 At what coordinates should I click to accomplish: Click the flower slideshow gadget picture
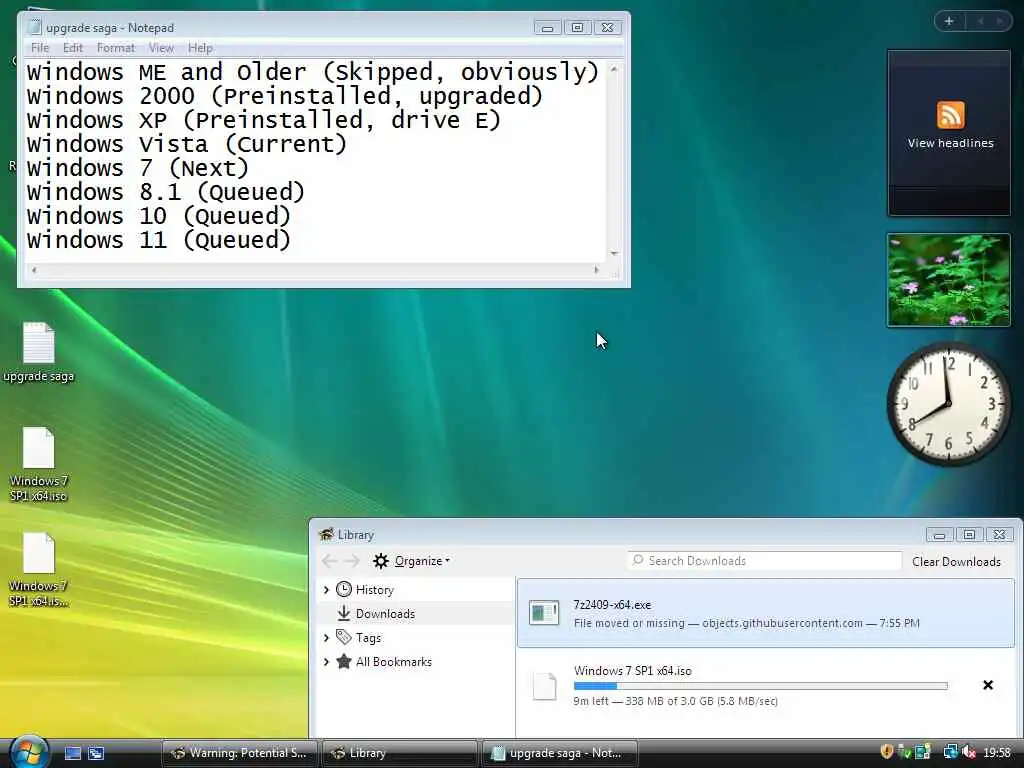[x=949, y=280]
